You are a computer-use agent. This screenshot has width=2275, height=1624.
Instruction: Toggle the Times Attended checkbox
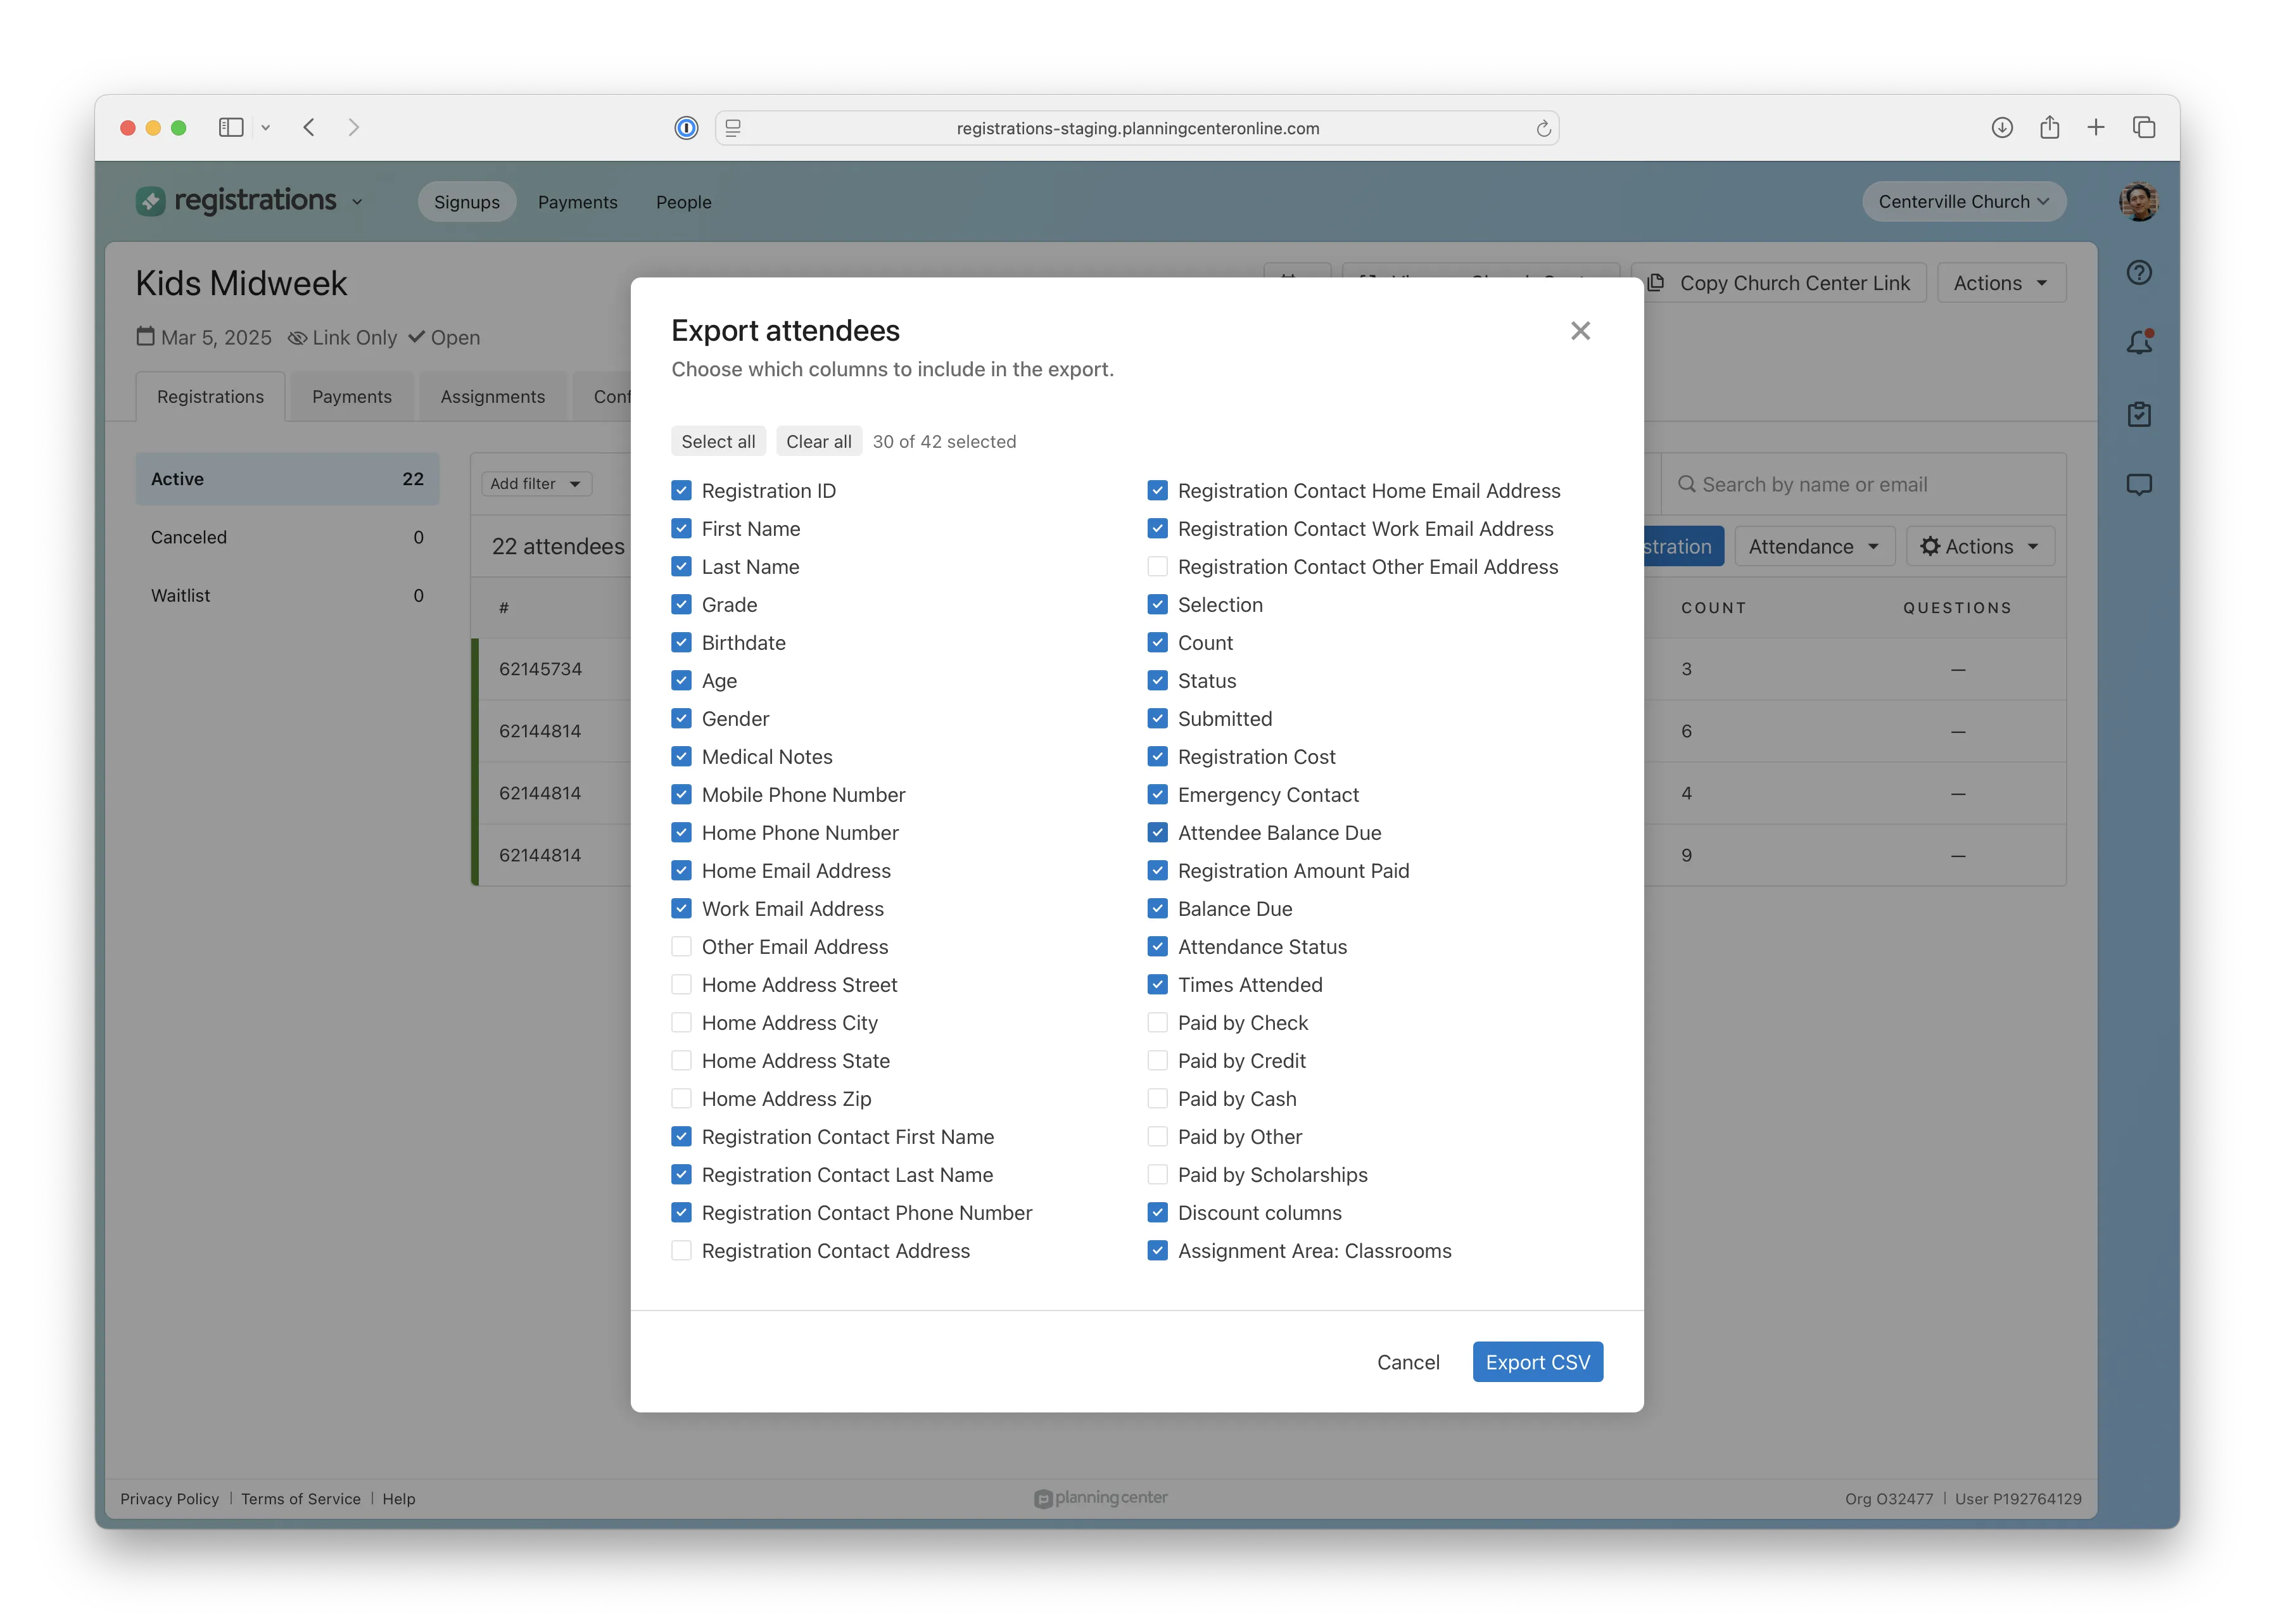pos(1157,984)
